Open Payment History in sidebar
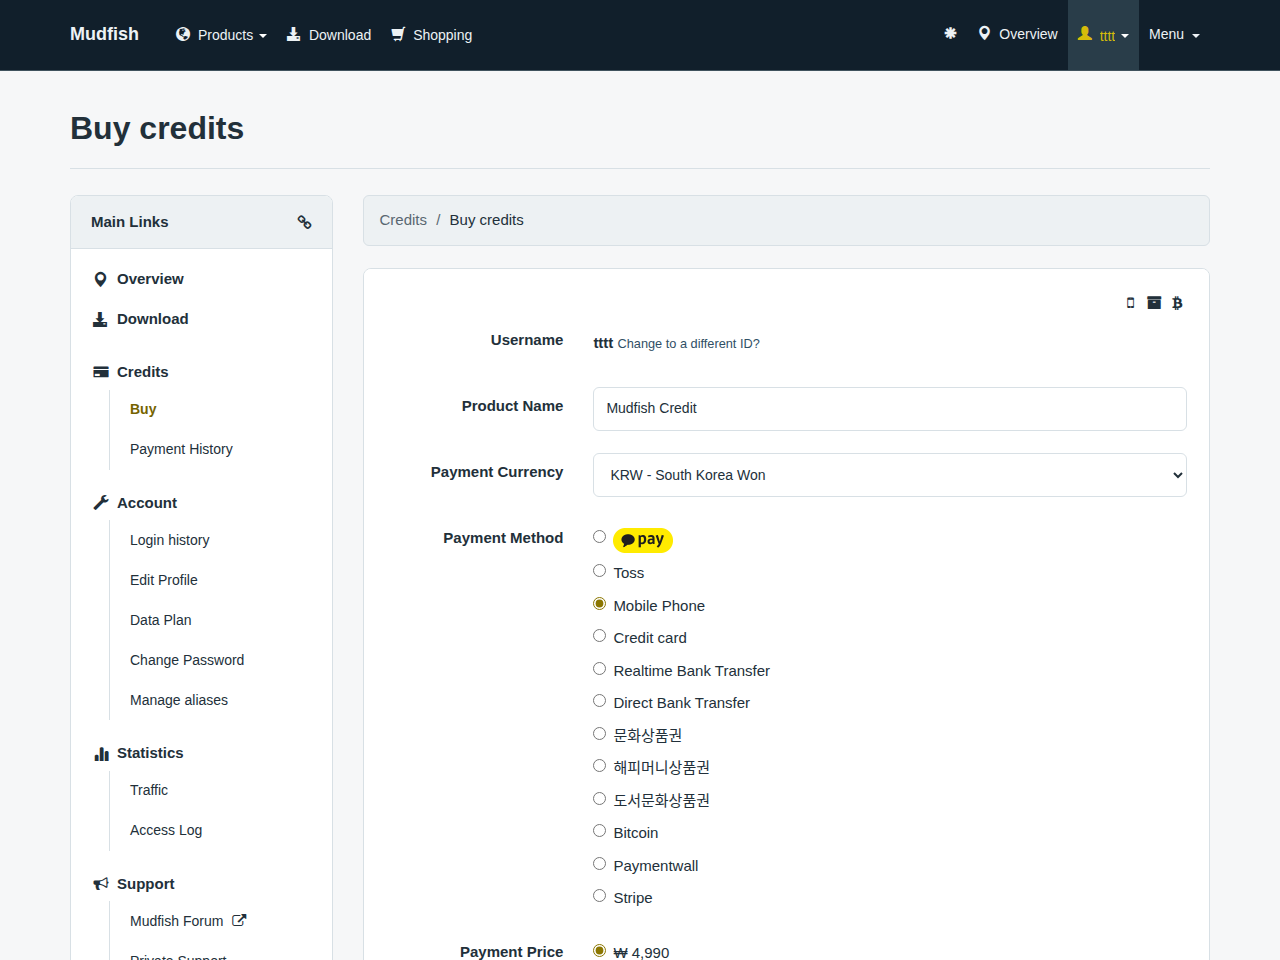Screen dimensions: 1280x960 point(181,449)
